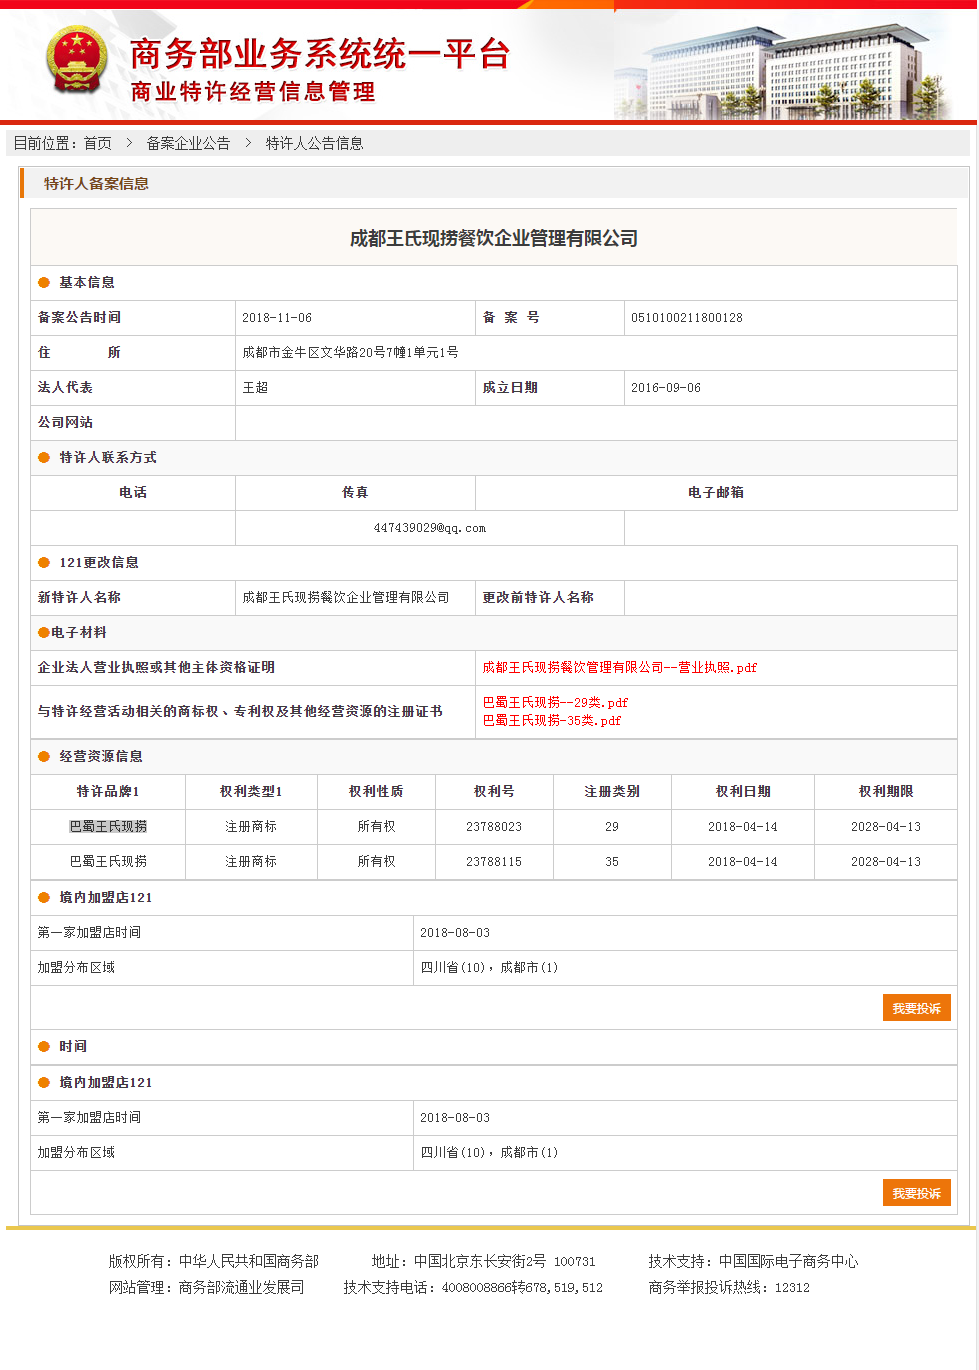Click company title 成都王氏现捞餐饮企业管理有限公司
Viewport: 979px width, 1370px height.
tap(494, 239)
